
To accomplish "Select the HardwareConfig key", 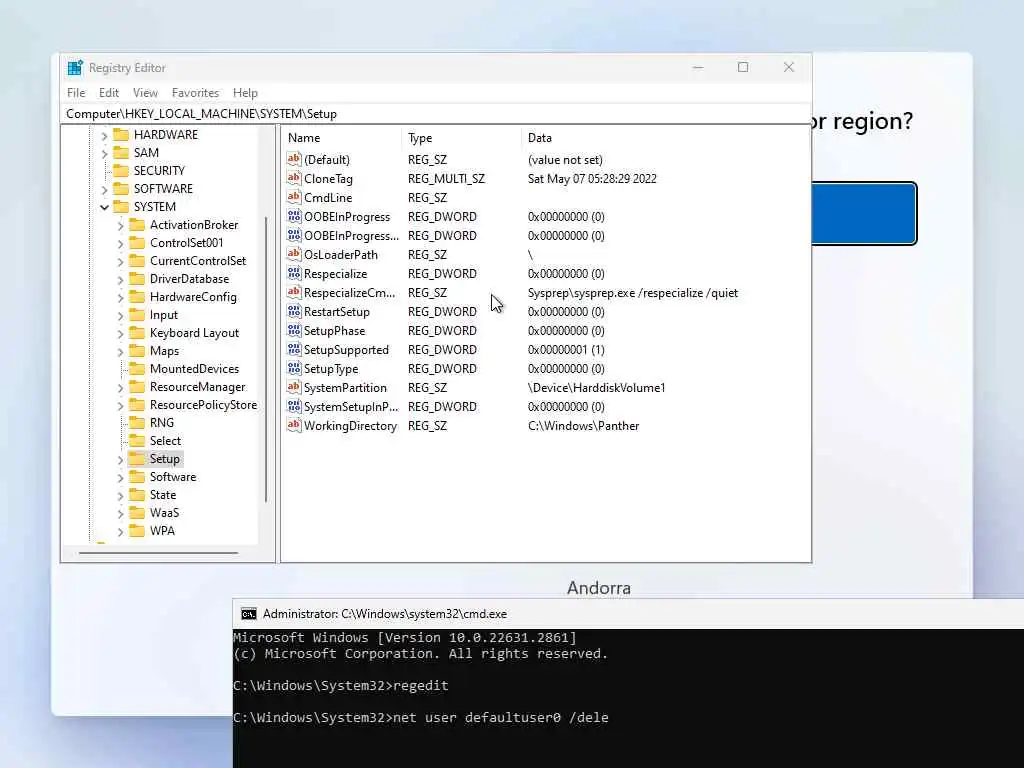I will tap(193, 296).
